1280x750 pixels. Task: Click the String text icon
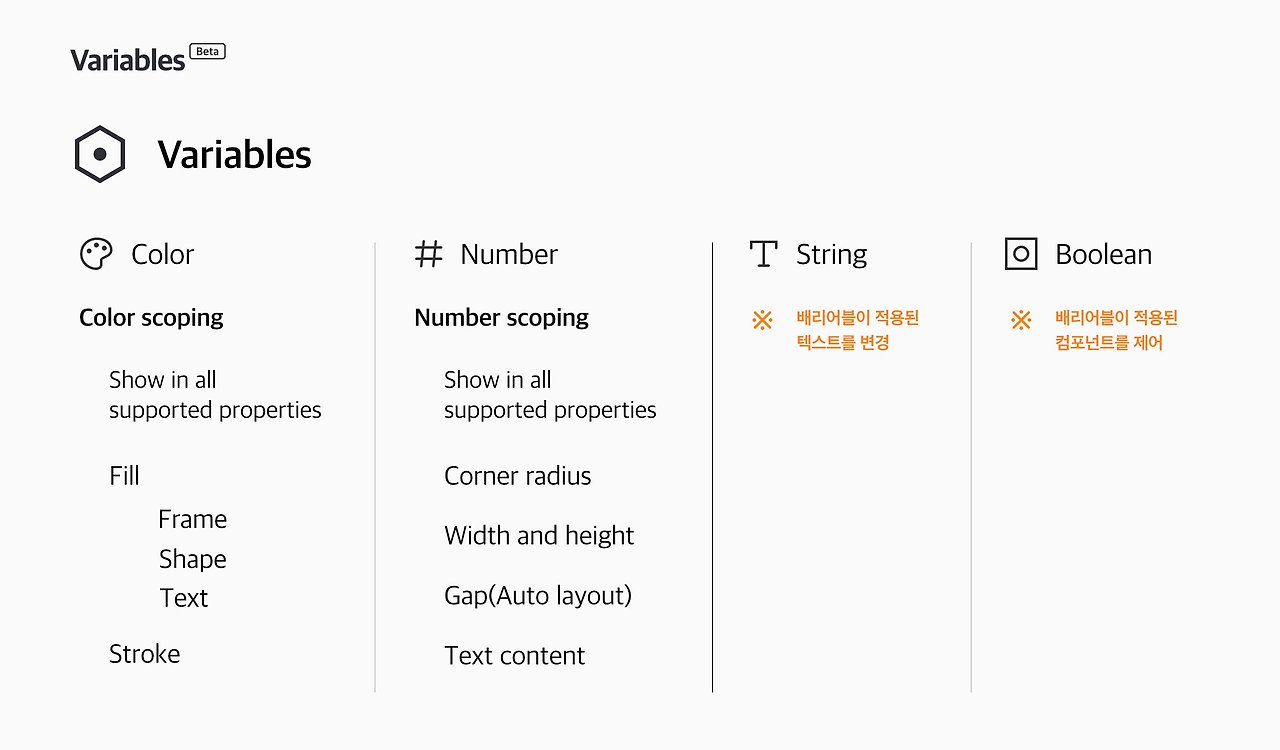tap(763, 254)
